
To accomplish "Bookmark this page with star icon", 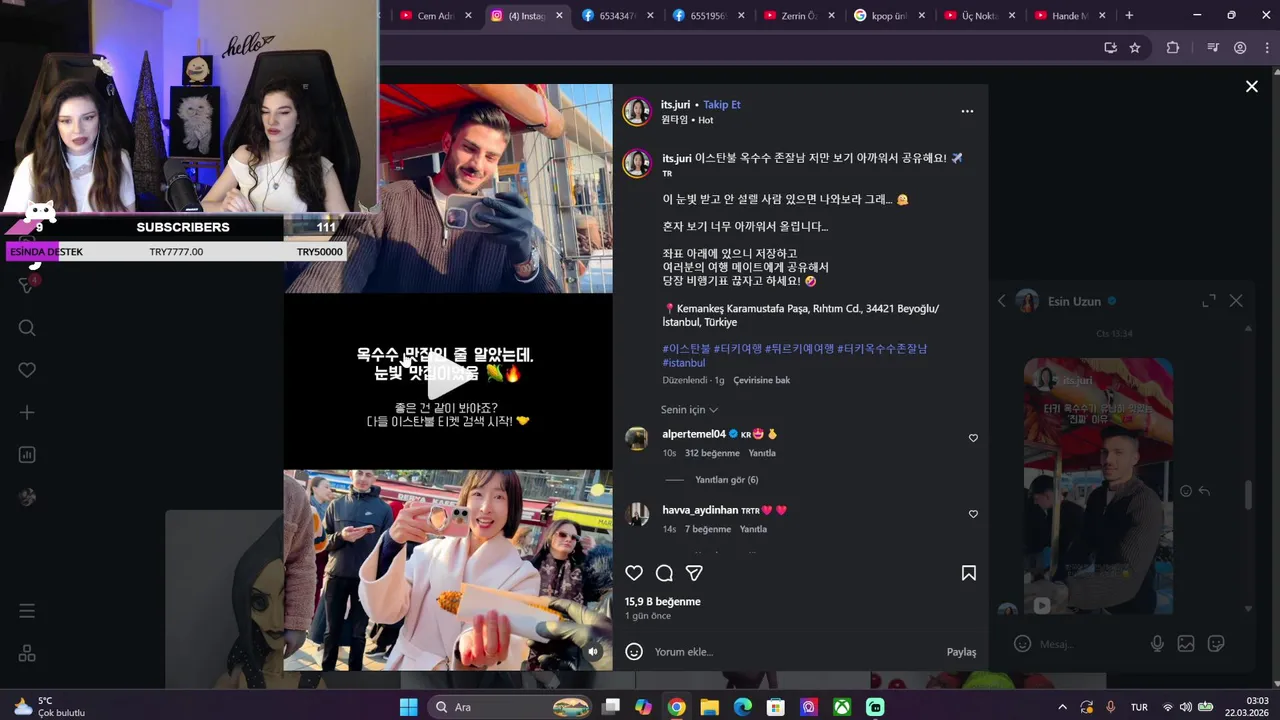I will tap(1135, 47).
